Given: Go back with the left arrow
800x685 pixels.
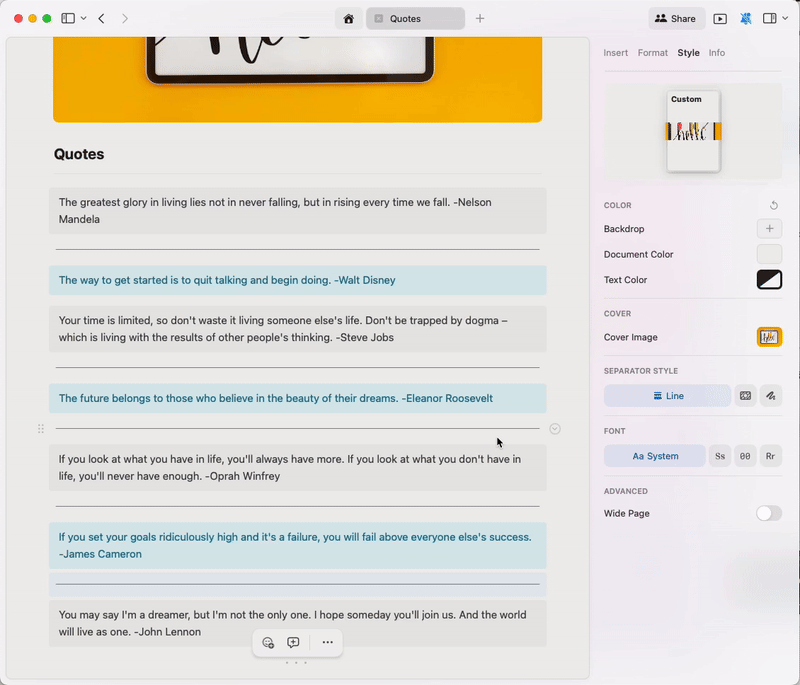Looking at the screenshot, I should point(102,18).
